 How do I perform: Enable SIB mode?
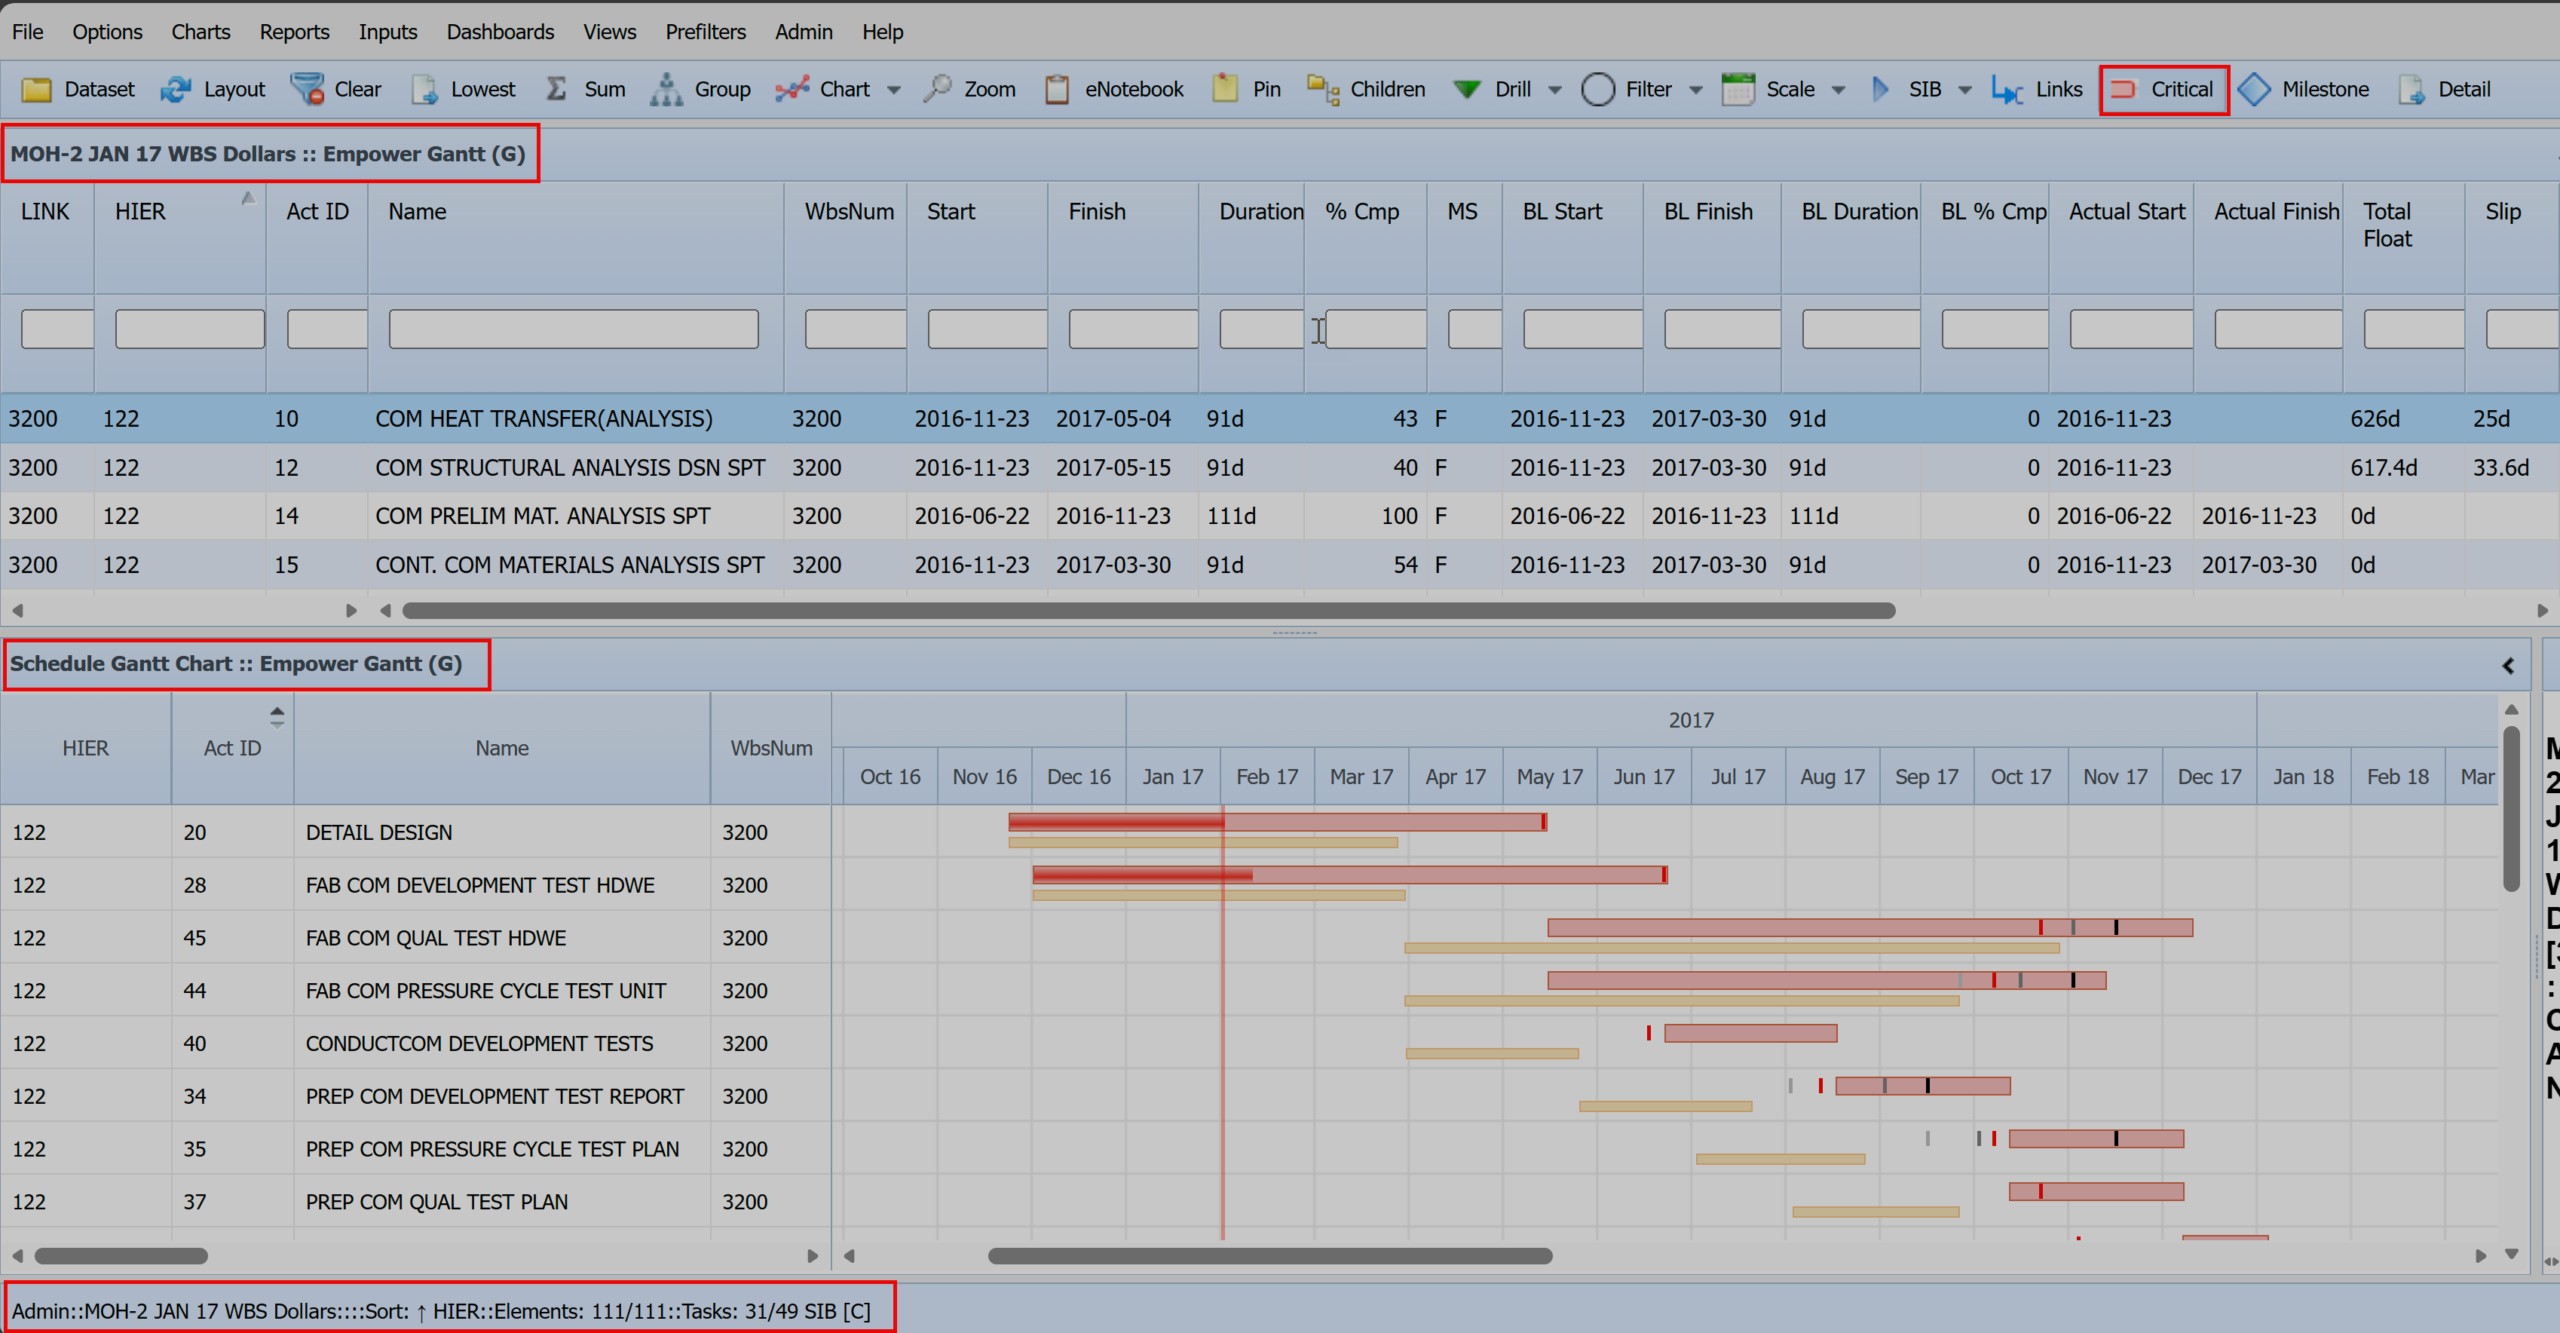click(x=1915, y=89)
